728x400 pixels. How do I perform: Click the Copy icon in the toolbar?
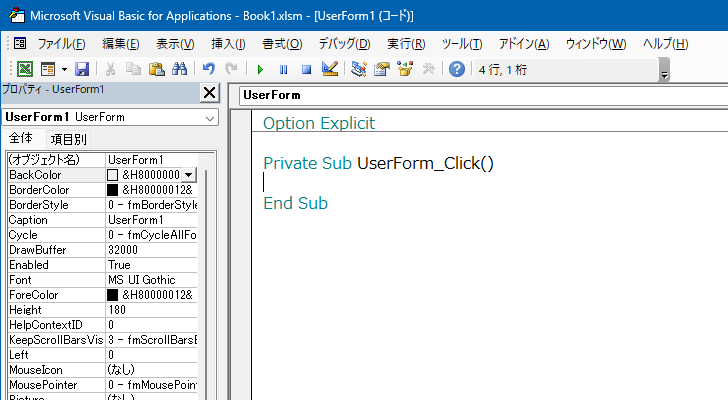133,70
